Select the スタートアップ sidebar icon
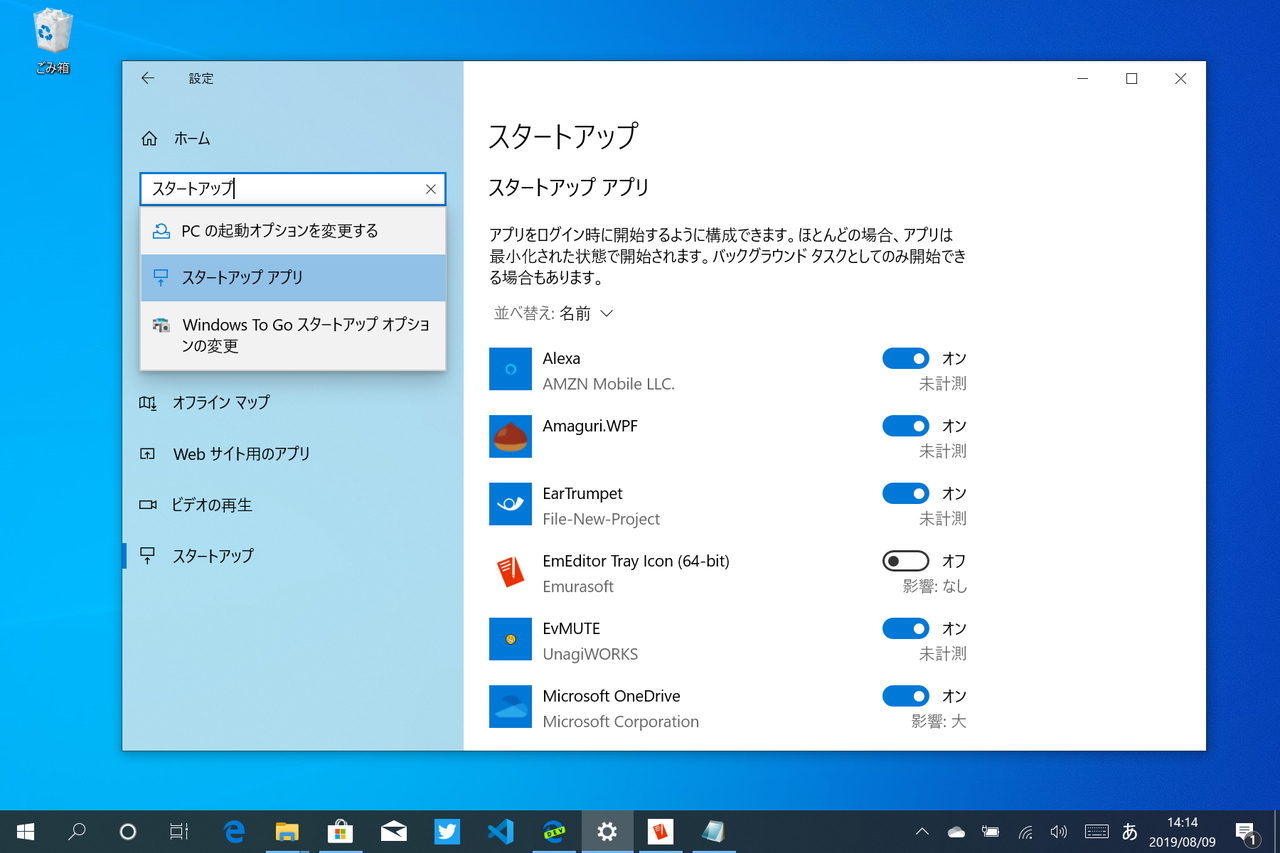The width and height of the screenshot is (1280, 853). [x=148, y=555]
